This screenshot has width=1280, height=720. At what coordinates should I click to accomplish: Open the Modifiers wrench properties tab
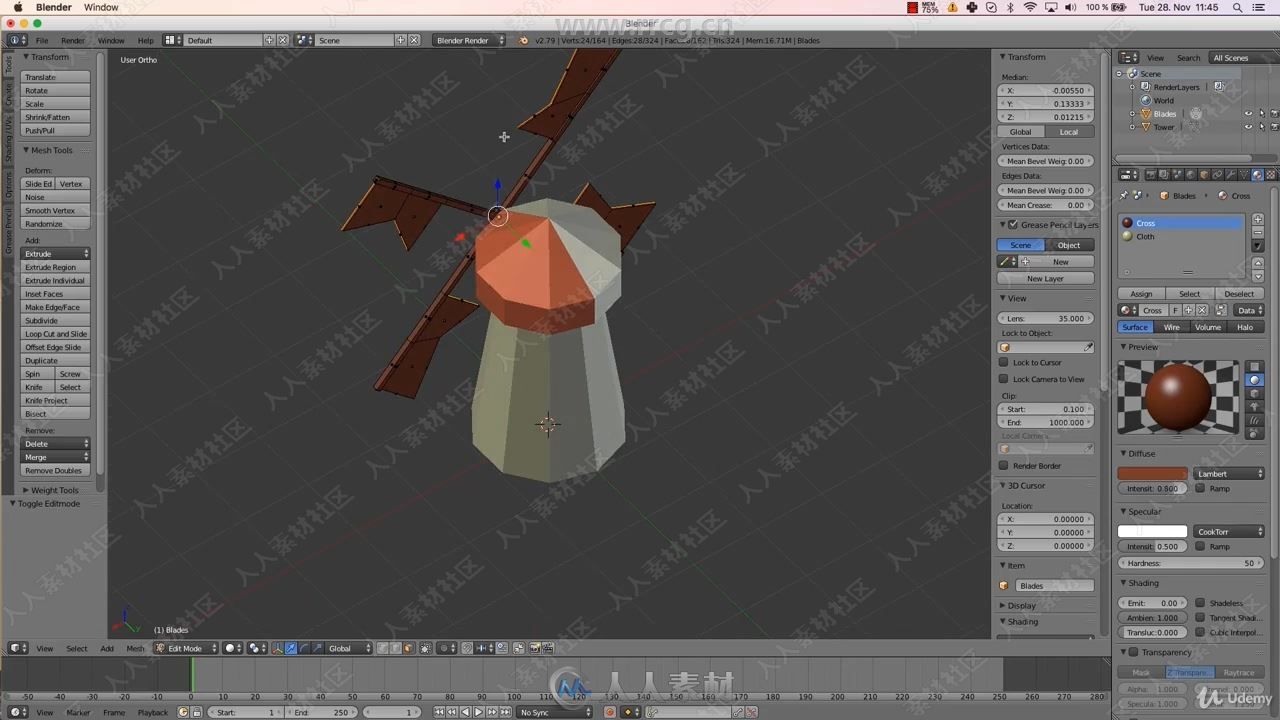(1231, 174)
